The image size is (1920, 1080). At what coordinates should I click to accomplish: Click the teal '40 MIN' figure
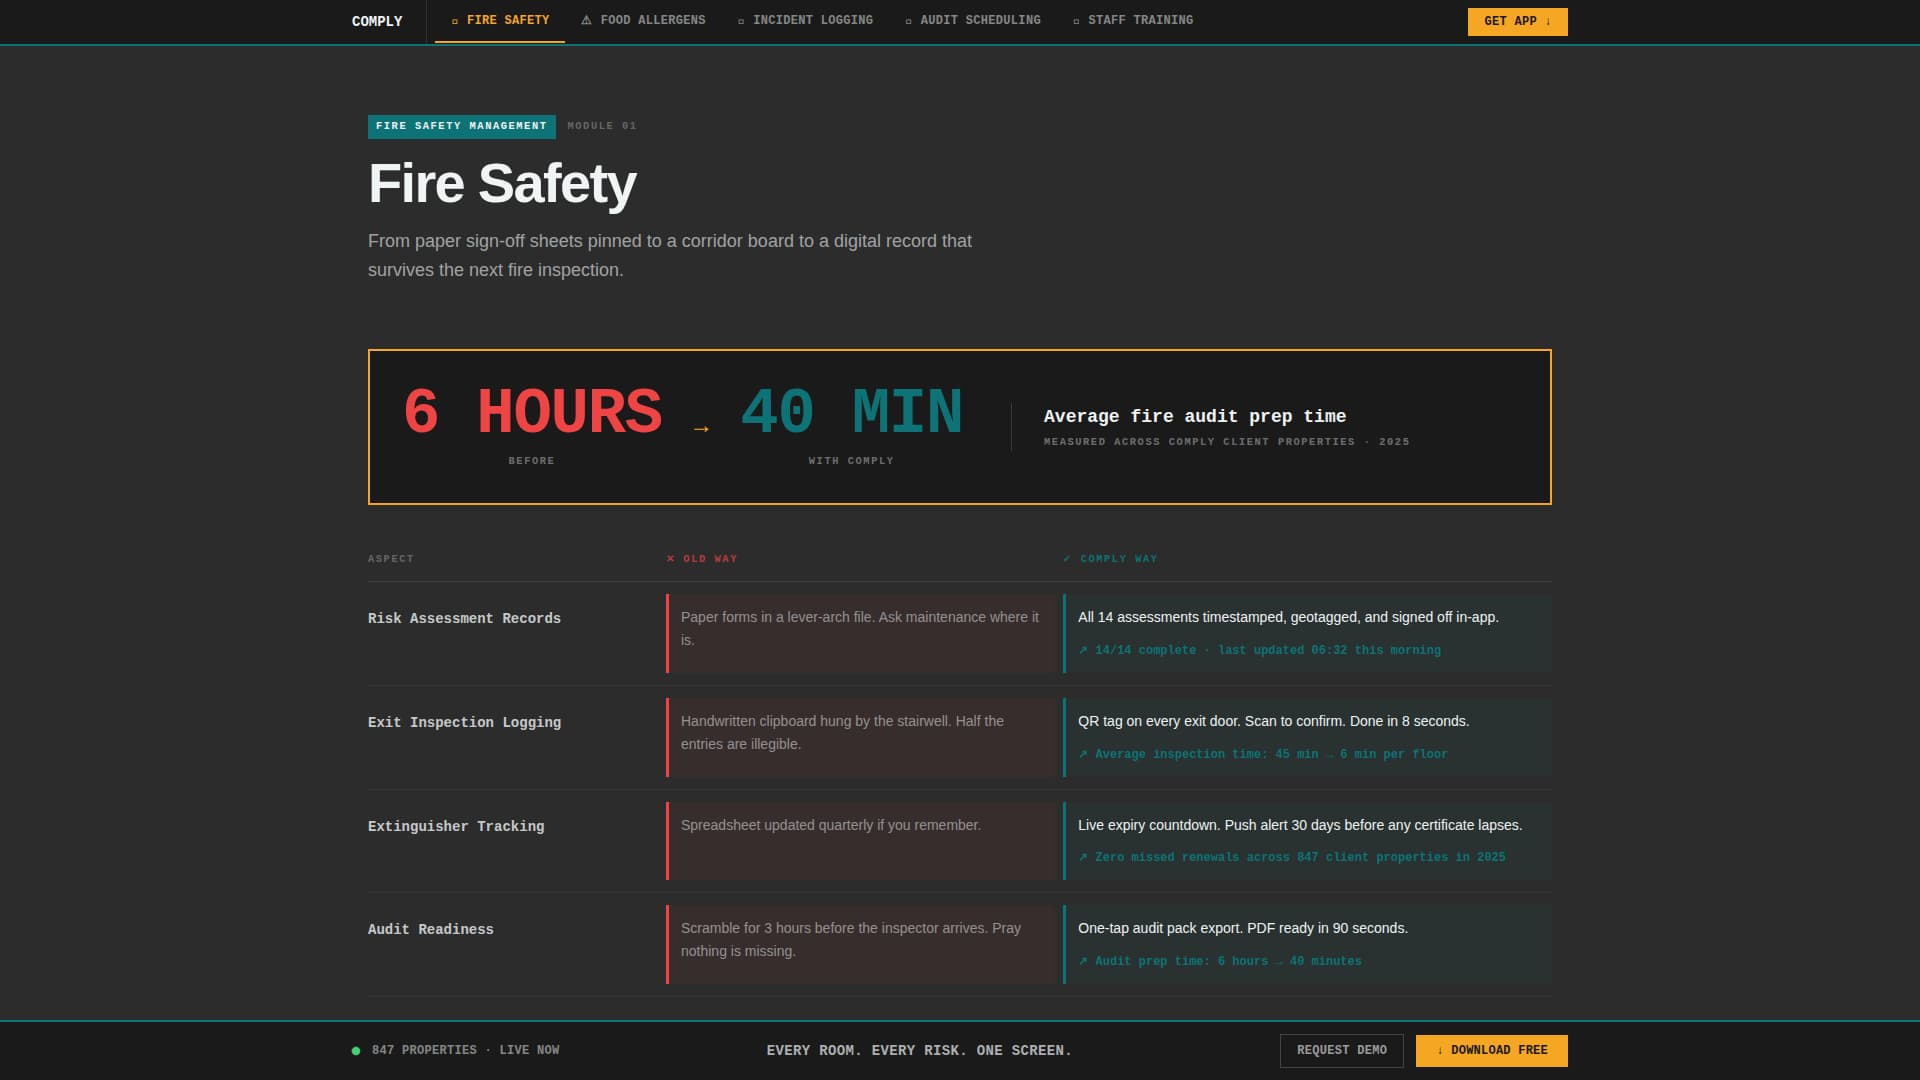click(851, 411)
